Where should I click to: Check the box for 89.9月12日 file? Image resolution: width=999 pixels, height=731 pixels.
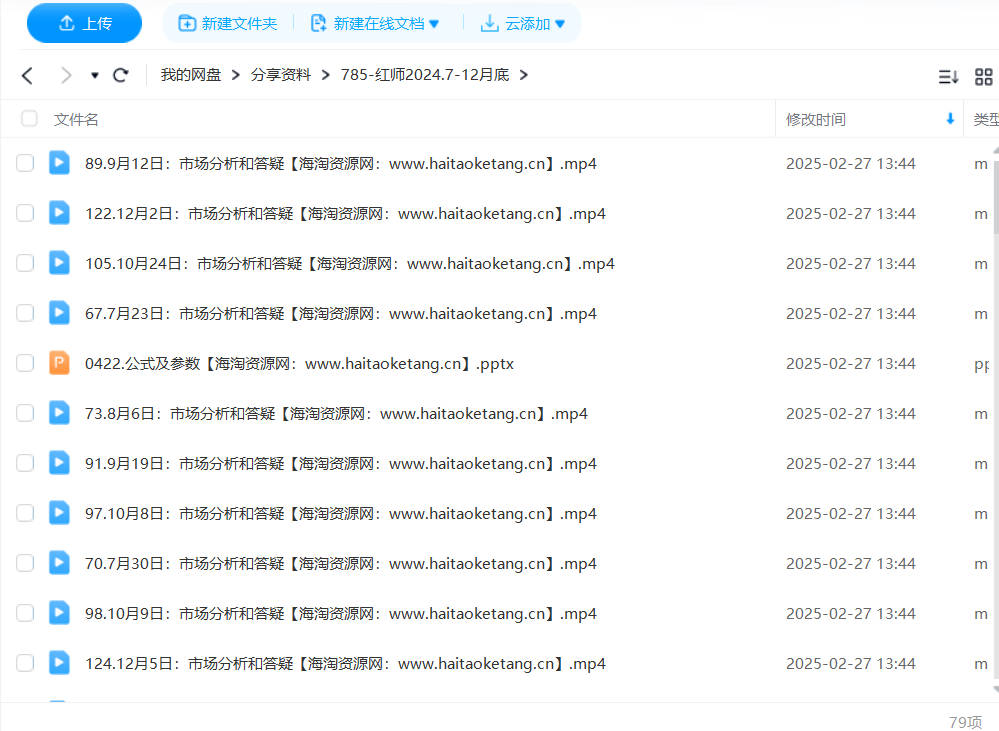(x=25, y=163)
